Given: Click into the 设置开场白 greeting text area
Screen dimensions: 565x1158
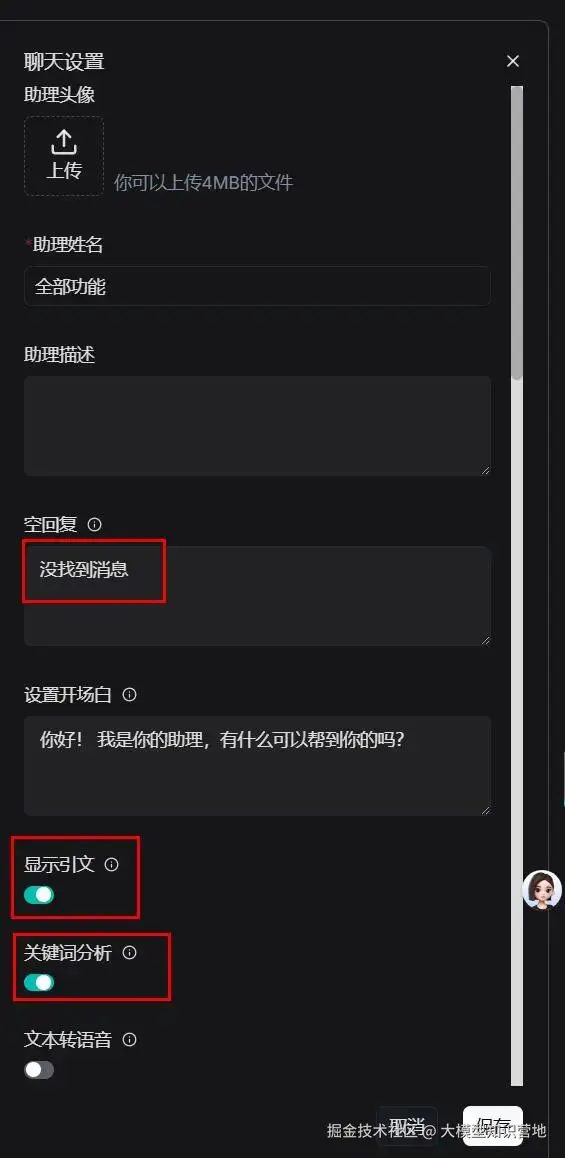Looking at the screenshot, I should [257, 766].
